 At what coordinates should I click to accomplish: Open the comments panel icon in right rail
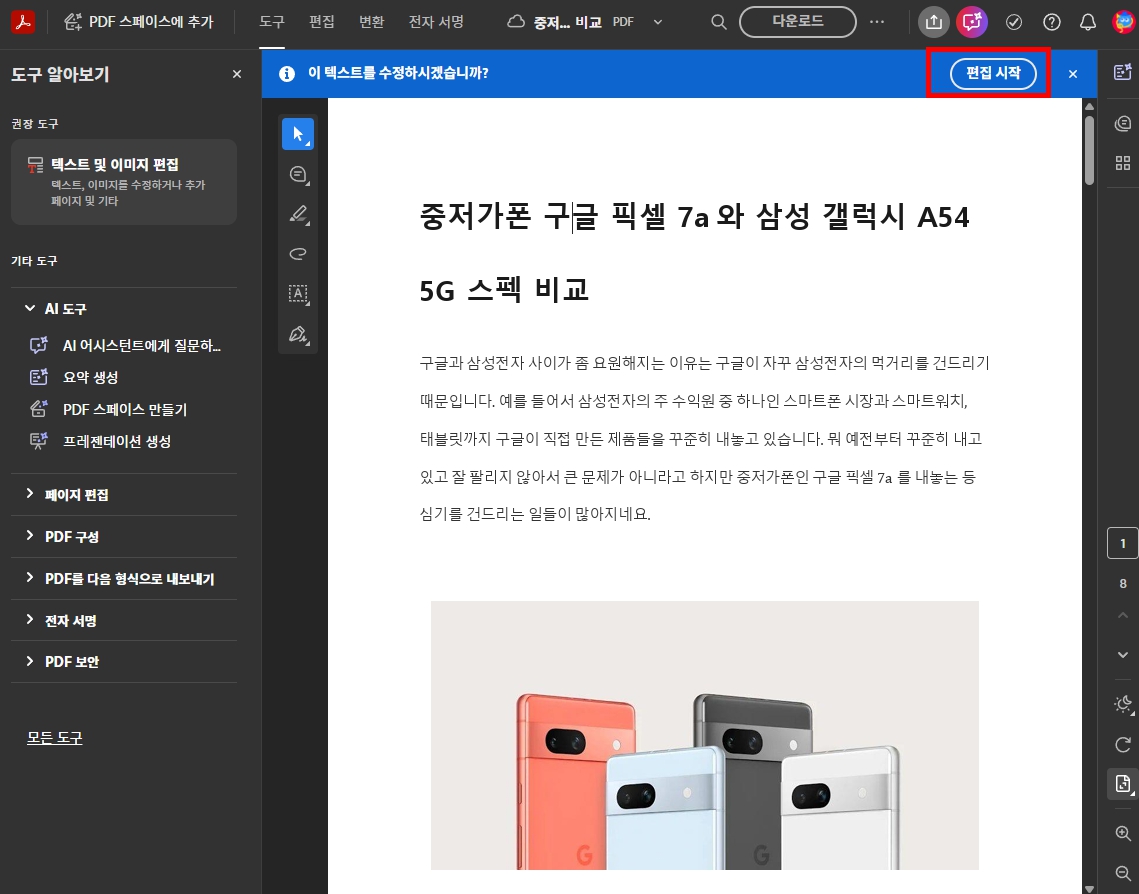[1122, 123]
